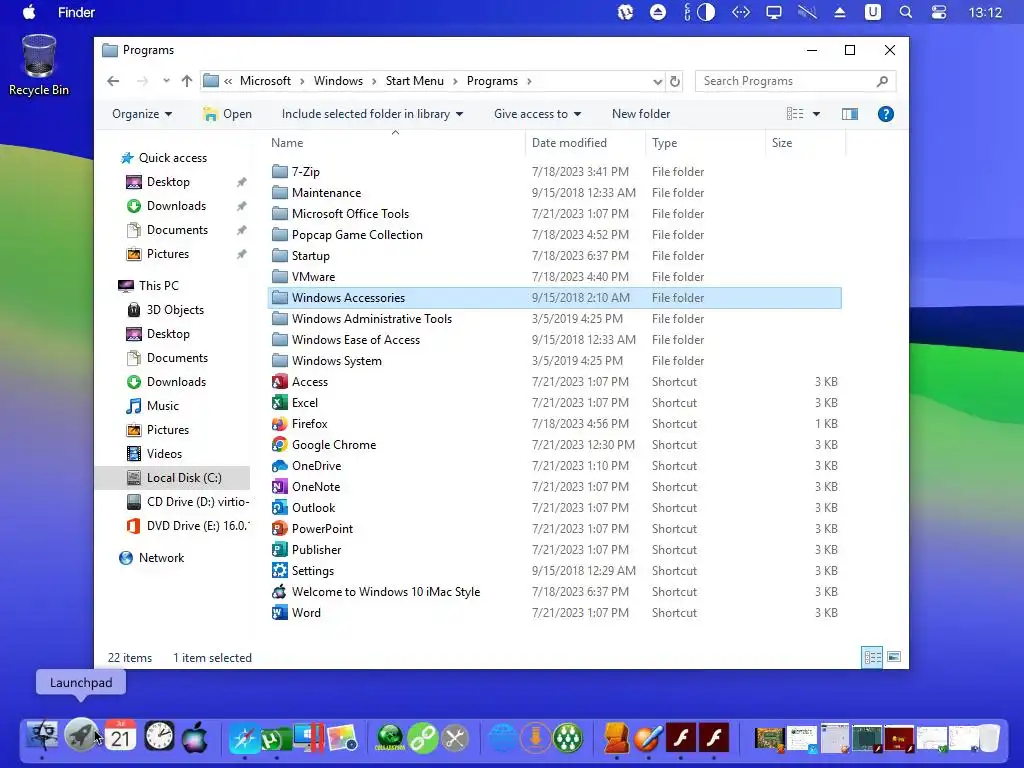
Task: Open the view options dropdown arrow
Action: pos(816,114)
